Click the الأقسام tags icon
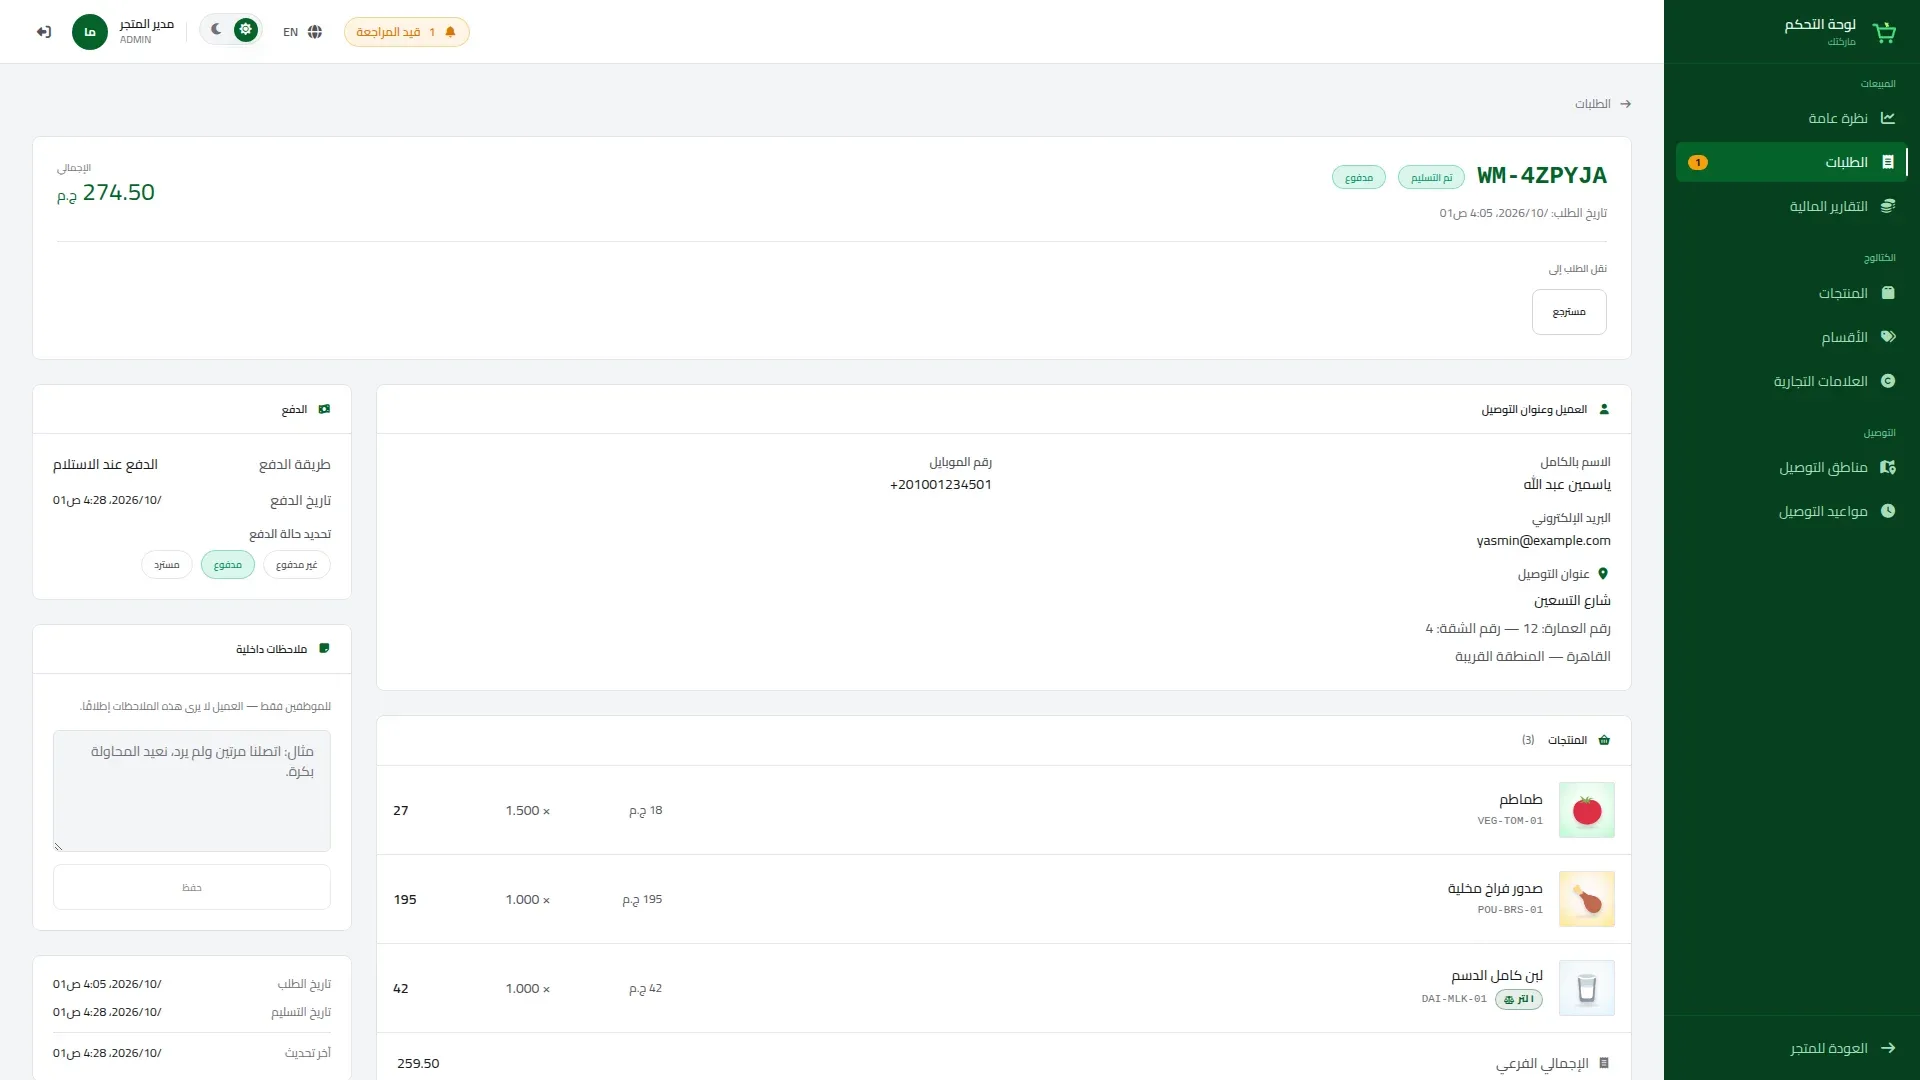The height and width of the screenshot is (1080, 1920). (1888, 337)
